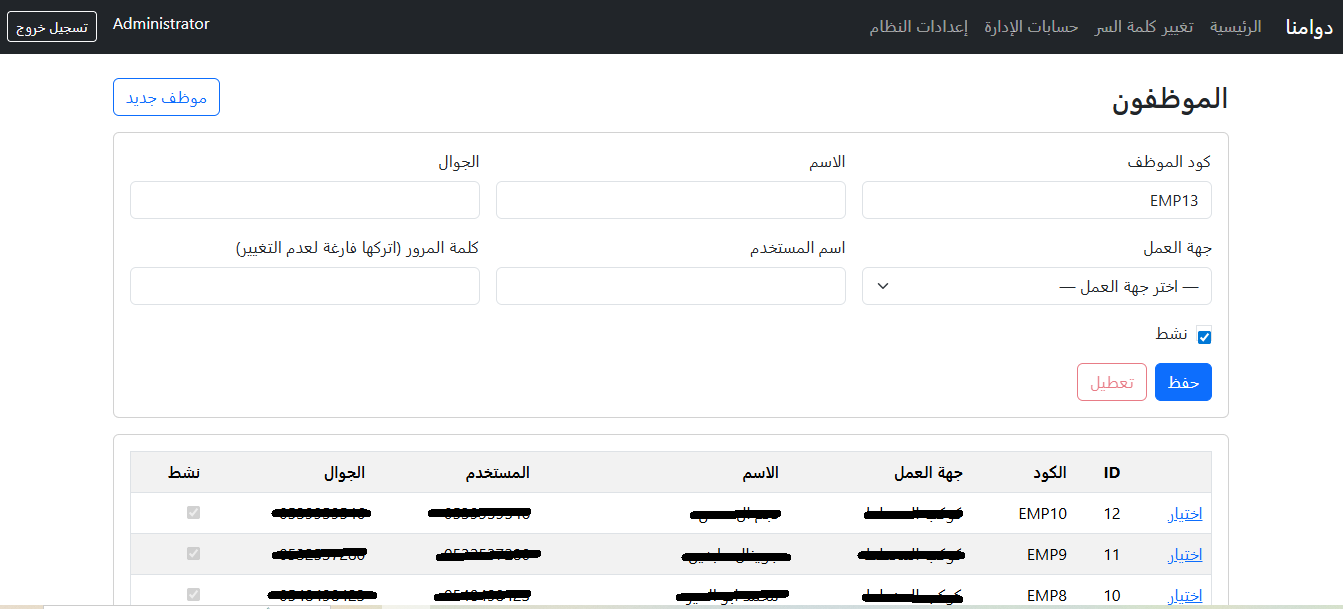Click the كود الموظف field containing EMP13
Screen dimensions: 1343x609
(x=1036, y=200)
